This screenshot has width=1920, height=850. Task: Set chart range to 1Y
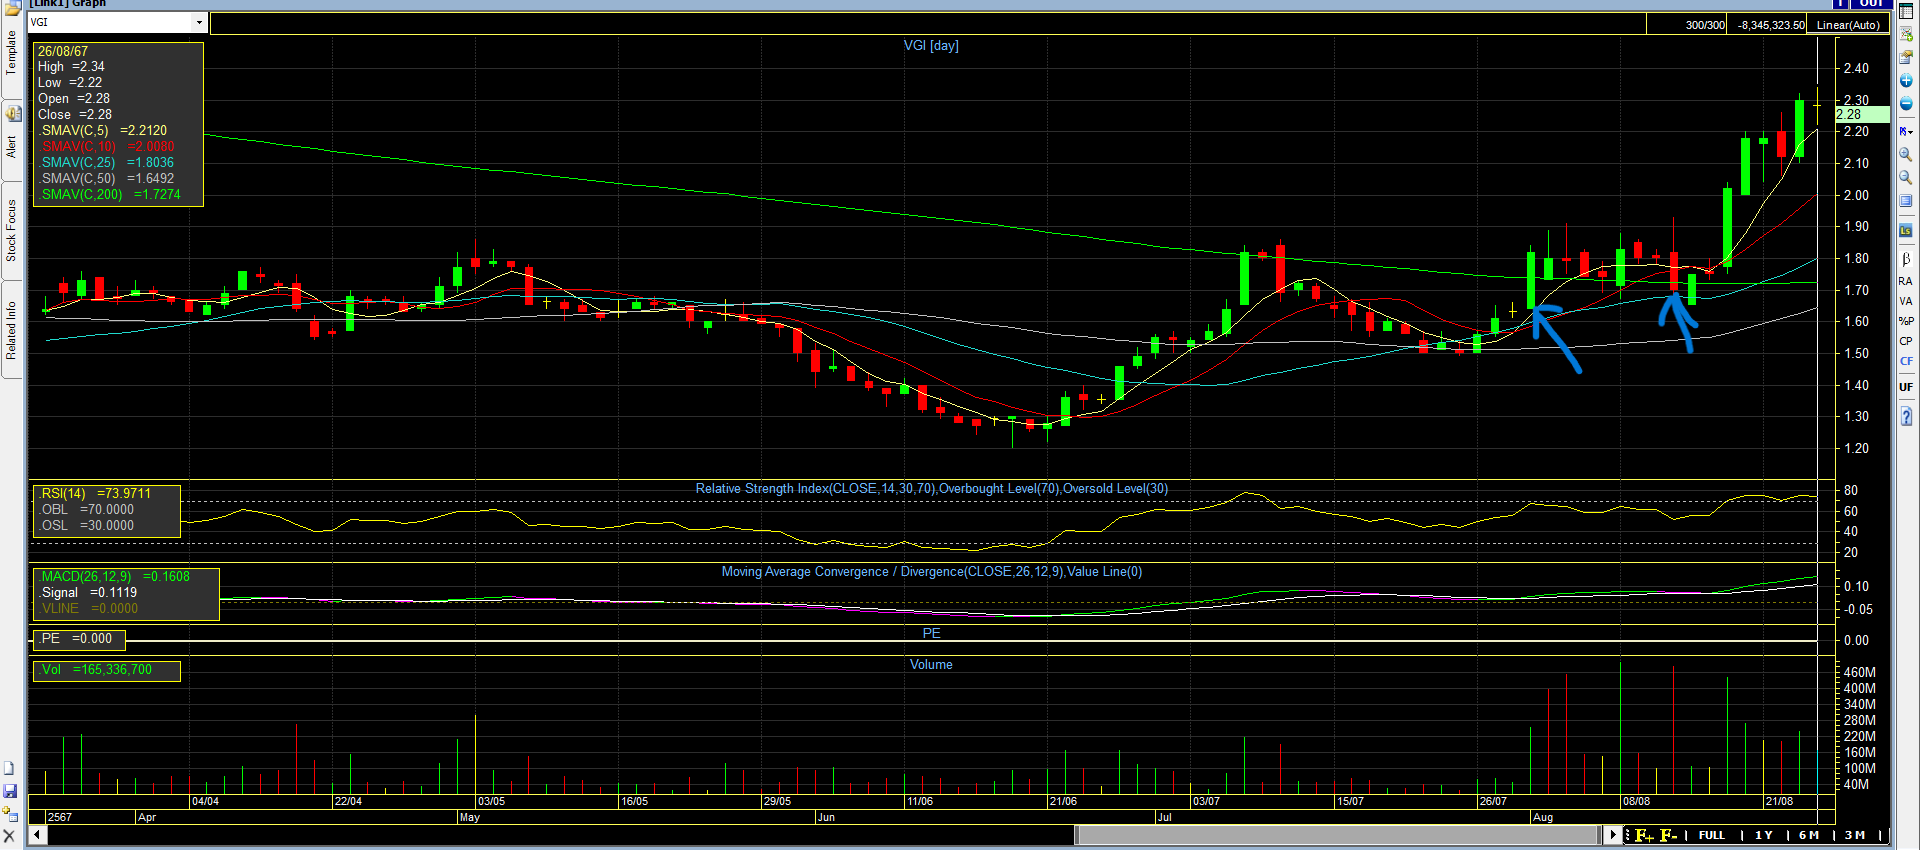coord(1763,835)
